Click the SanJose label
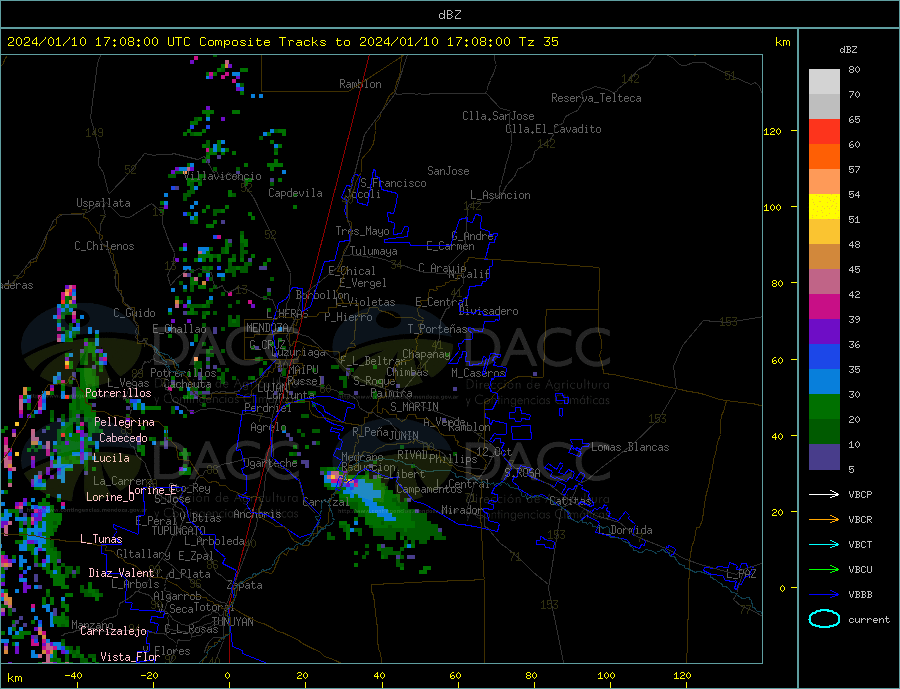900x689 pixels. [x=448, y=171]
